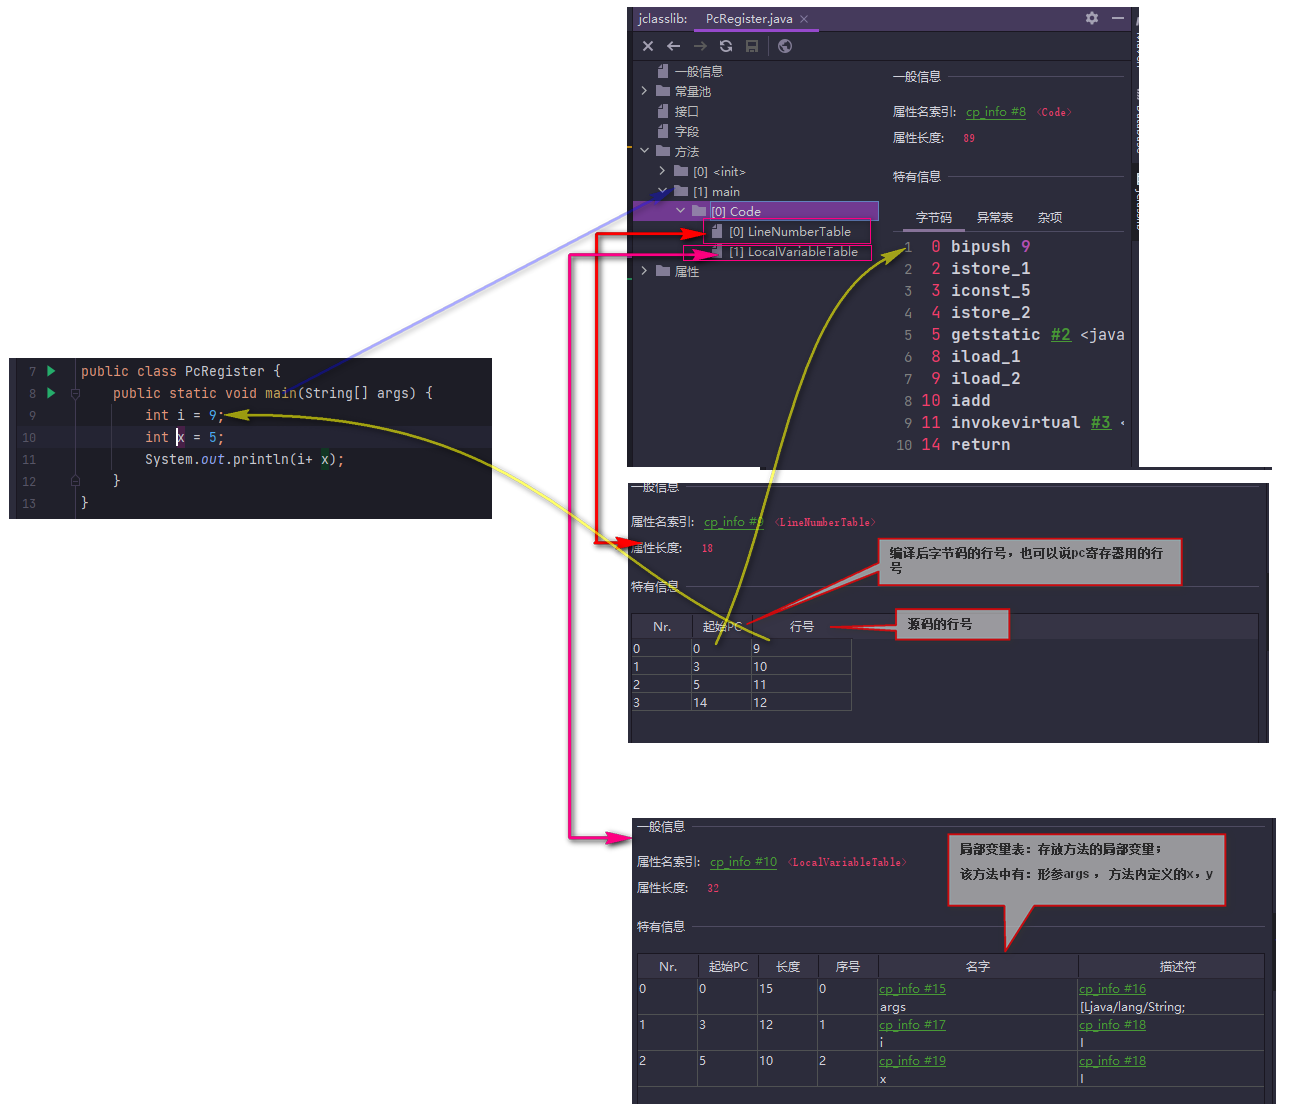Click the close X icon in jclasslib toolbar
Screen dimensions: 1289x1119
[648, 46]
